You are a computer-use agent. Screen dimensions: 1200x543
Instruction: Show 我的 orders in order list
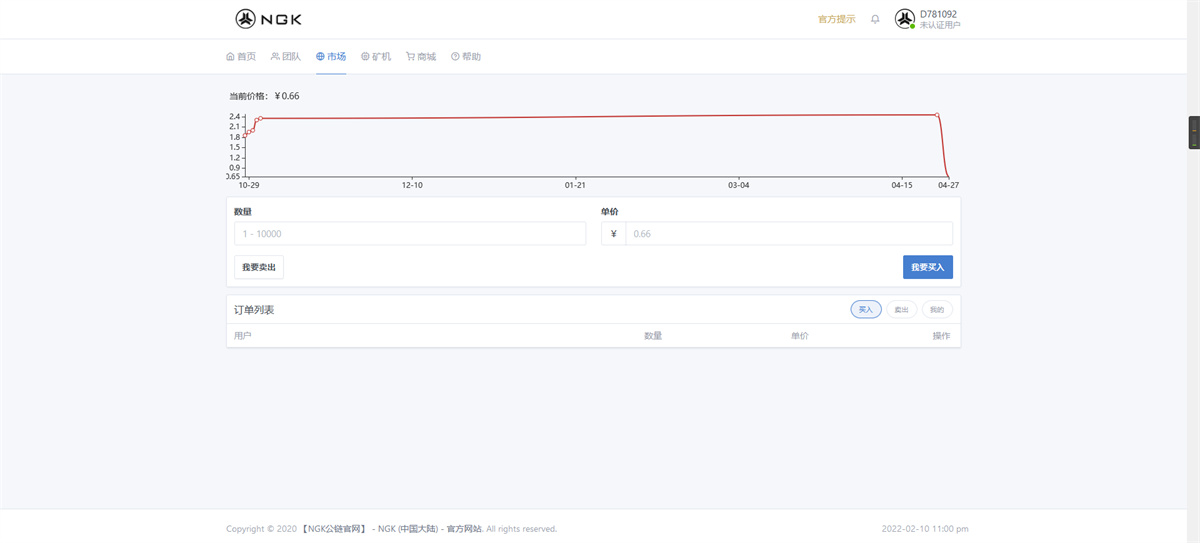coord(936,310)
